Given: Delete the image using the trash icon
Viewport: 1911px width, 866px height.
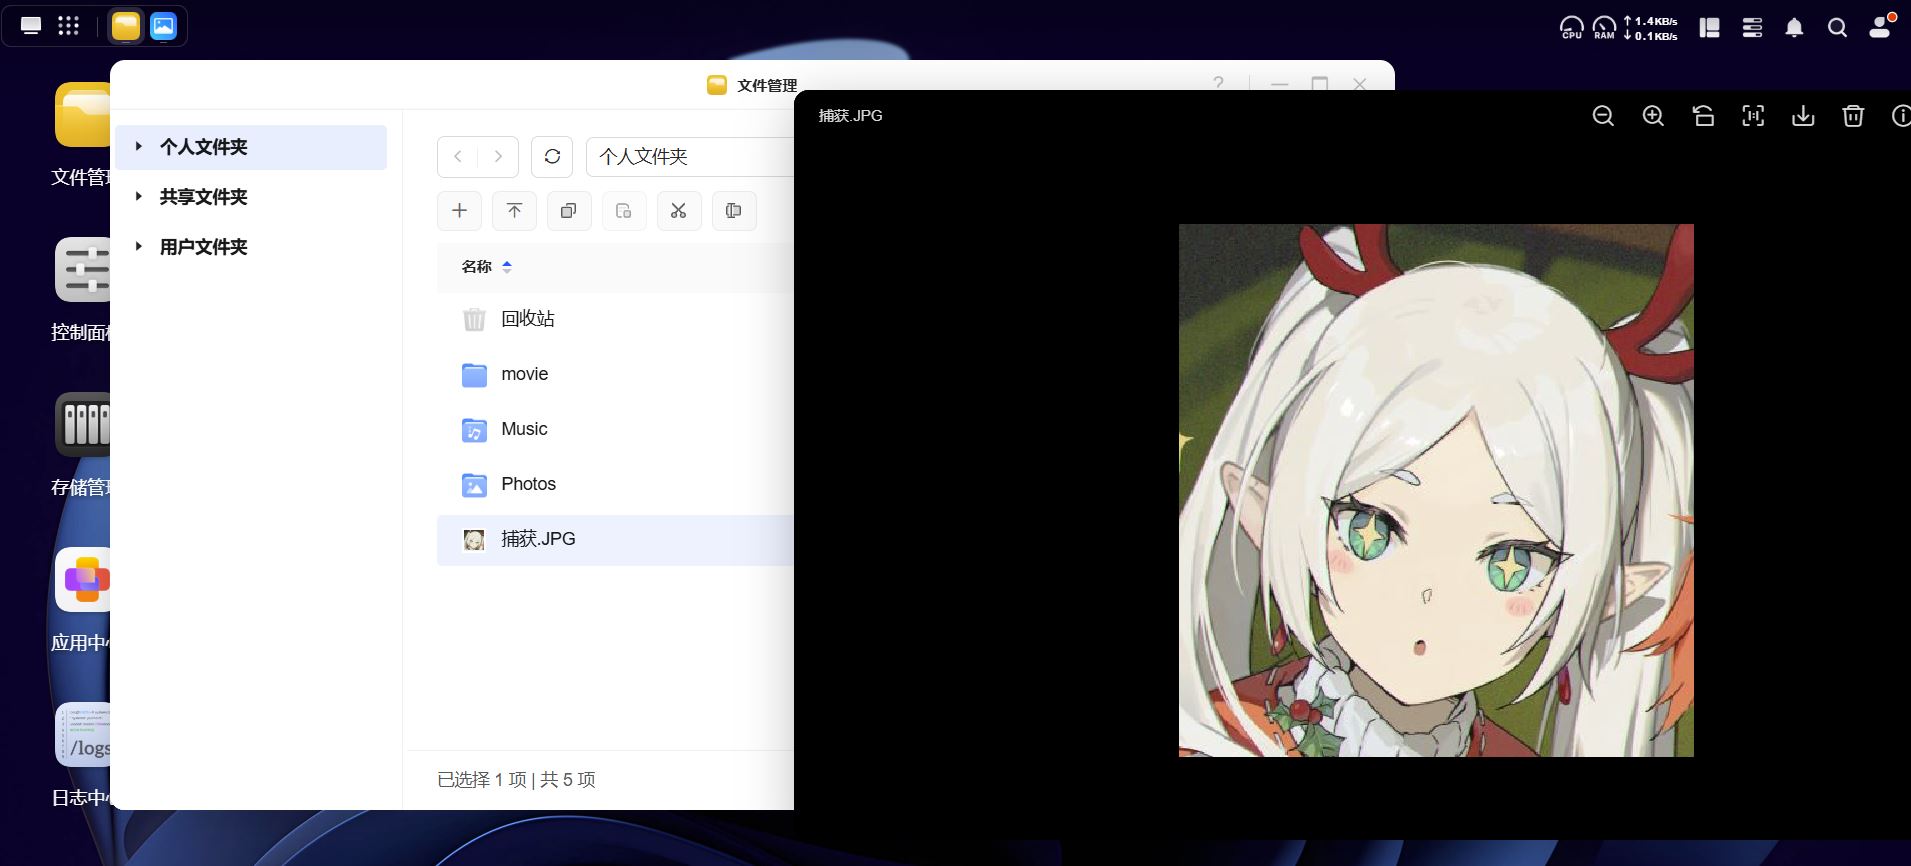Looking at the screenshot, I should click(1853, 116).
